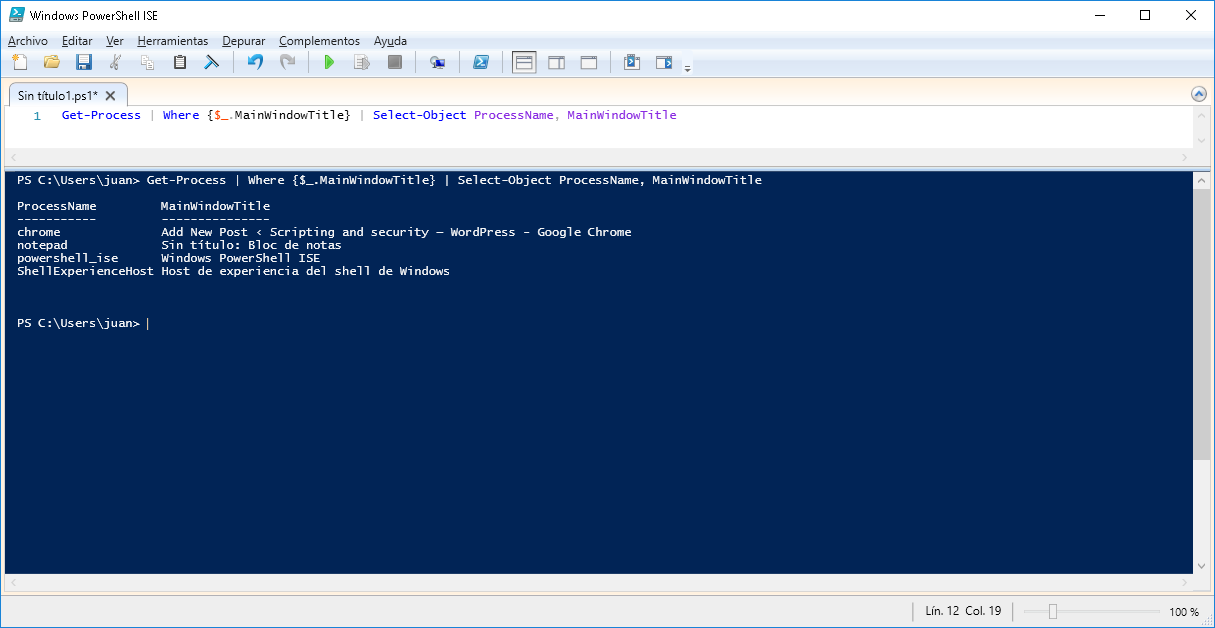Open the Complementos menu

[319, 41]
